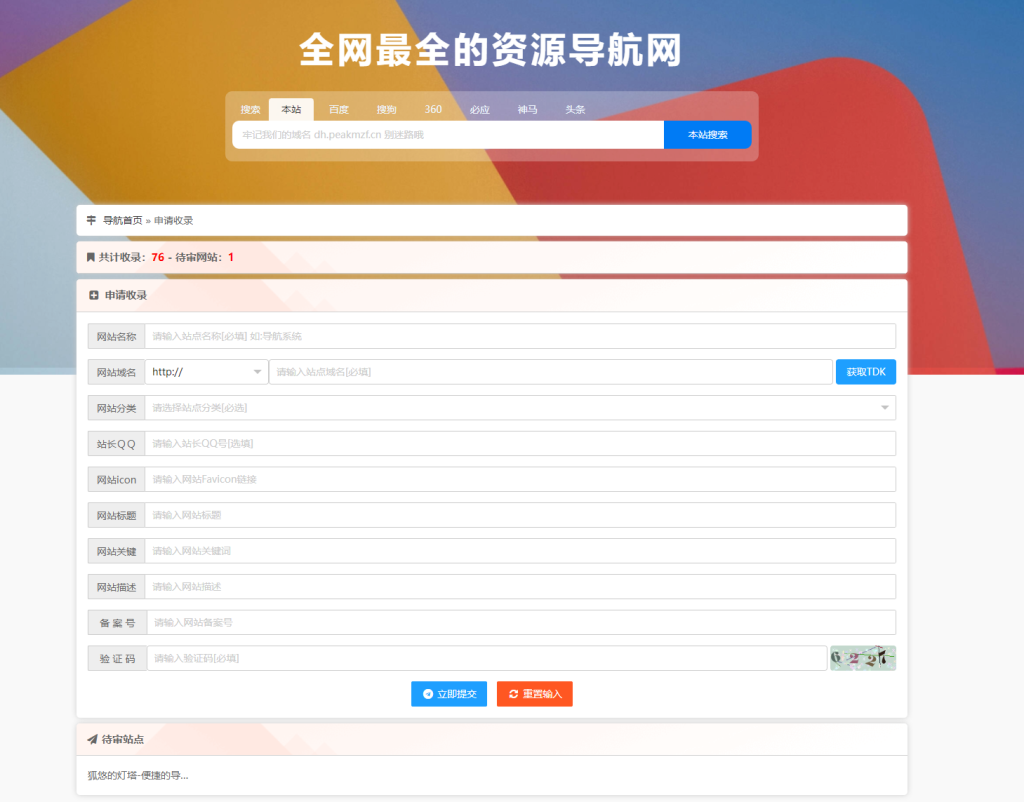
Task: Refresh the captcha verification image
Action: (x=863, y=658)
